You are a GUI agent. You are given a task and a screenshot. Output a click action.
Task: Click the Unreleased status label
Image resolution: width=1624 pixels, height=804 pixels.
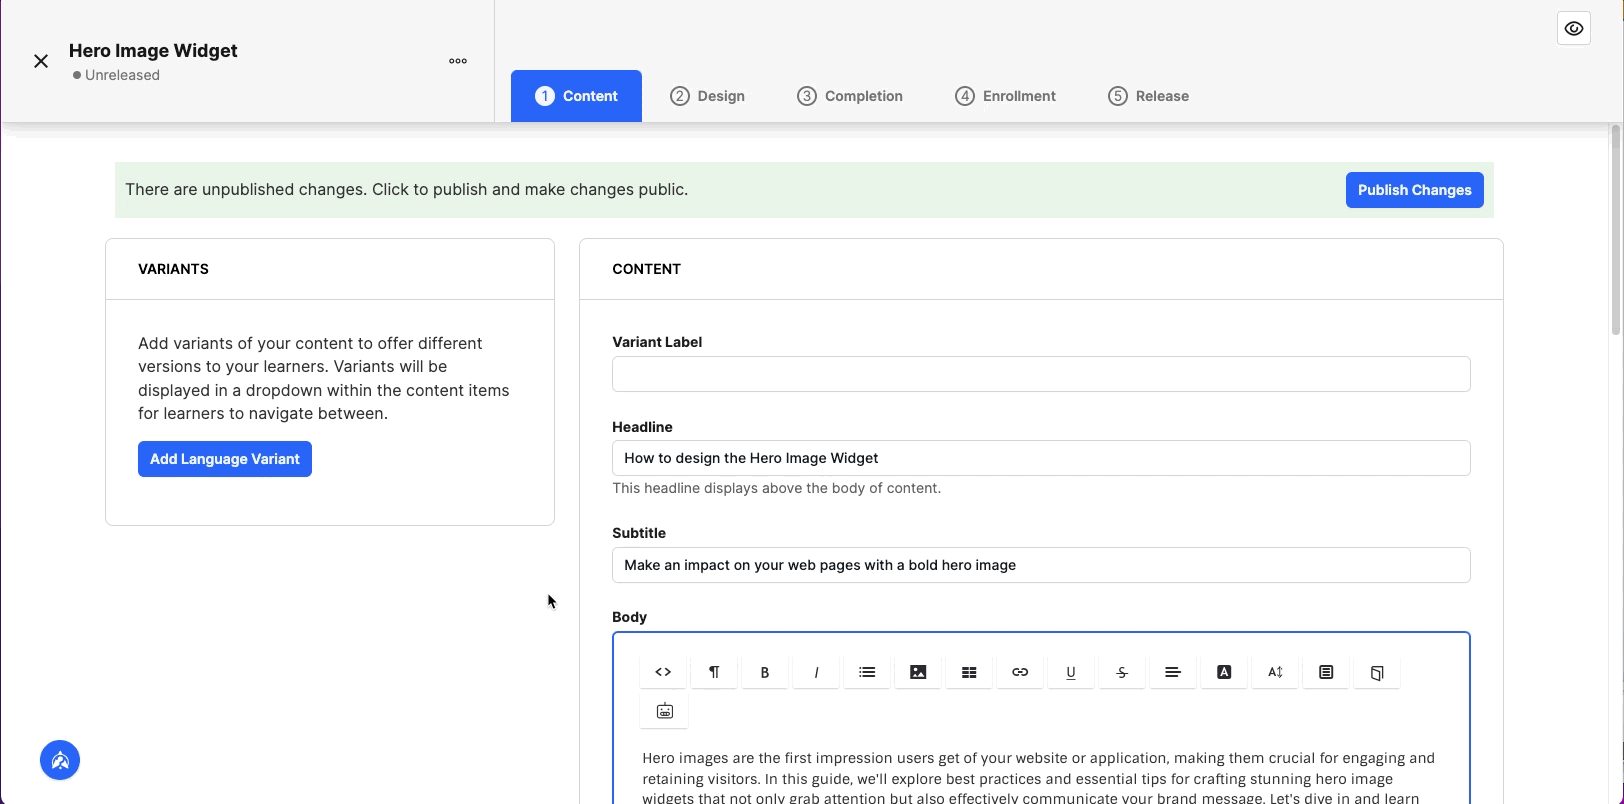pos(116,75)
